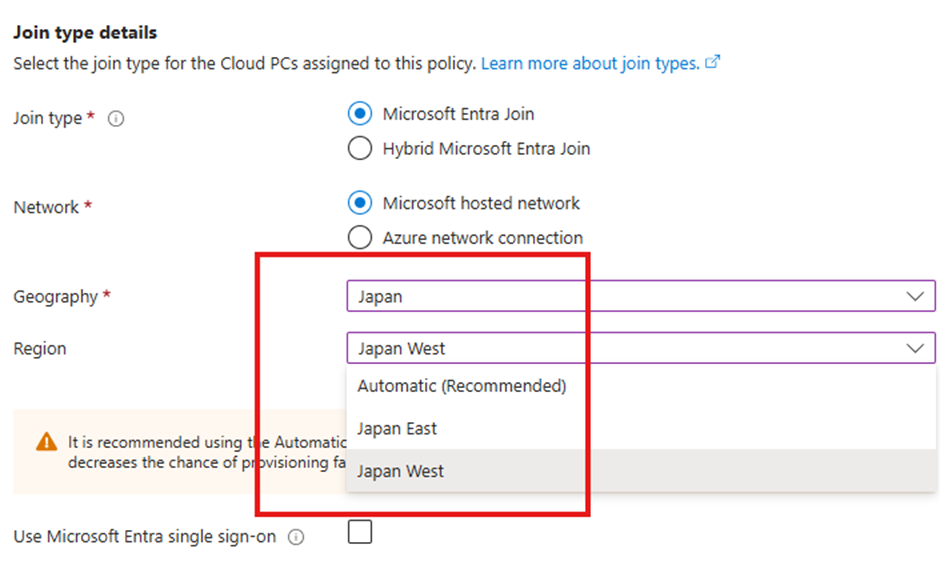Choose Hybrid Microsoft Entra Join option
The width and height of the screenshot is (940, 561).
click(360, 149)
